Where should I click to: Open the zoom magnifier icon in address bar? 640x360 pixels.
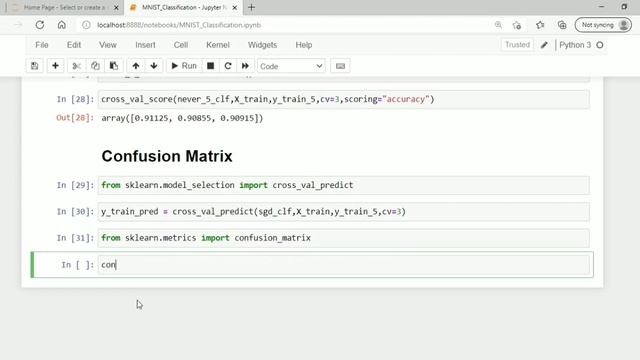tap(498, 25)
